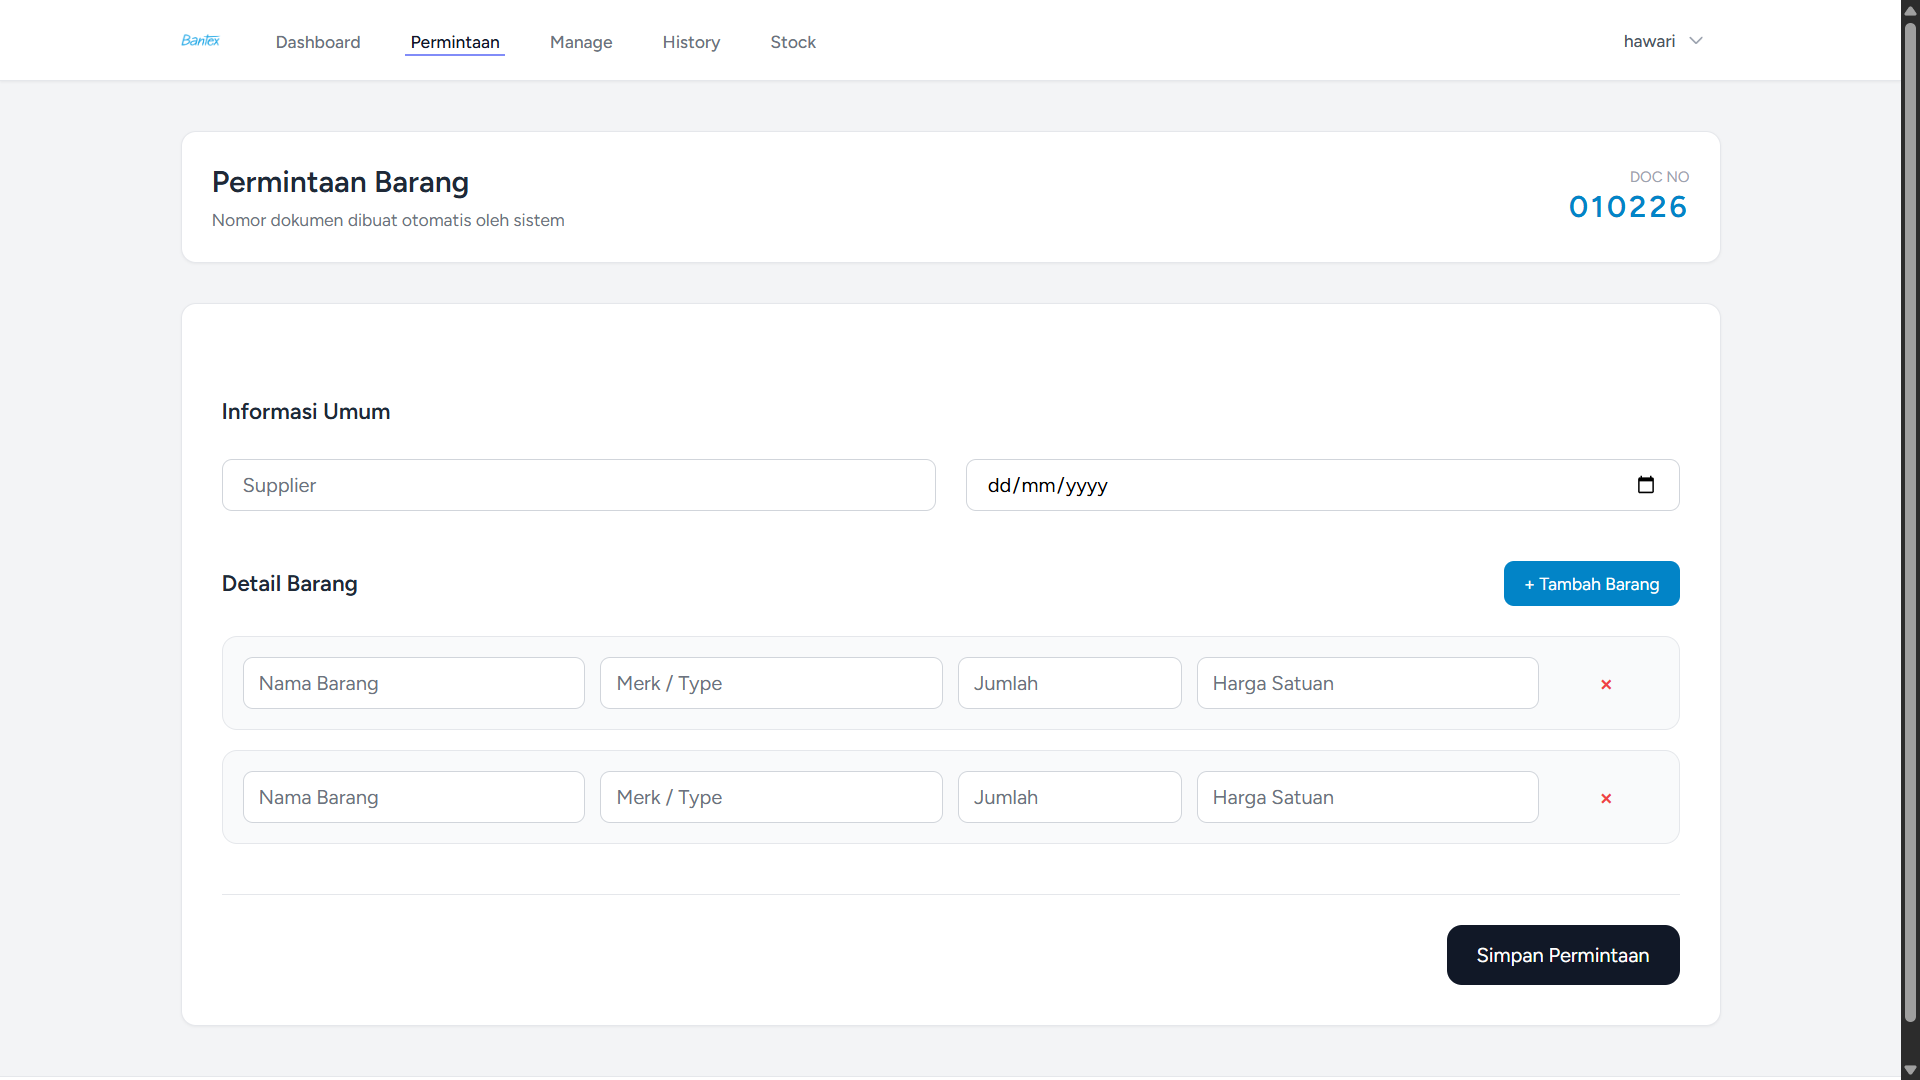Click the + Tambah Barang button
The height and width of the screenshot is (1080, 1920).
(1592, 584)
